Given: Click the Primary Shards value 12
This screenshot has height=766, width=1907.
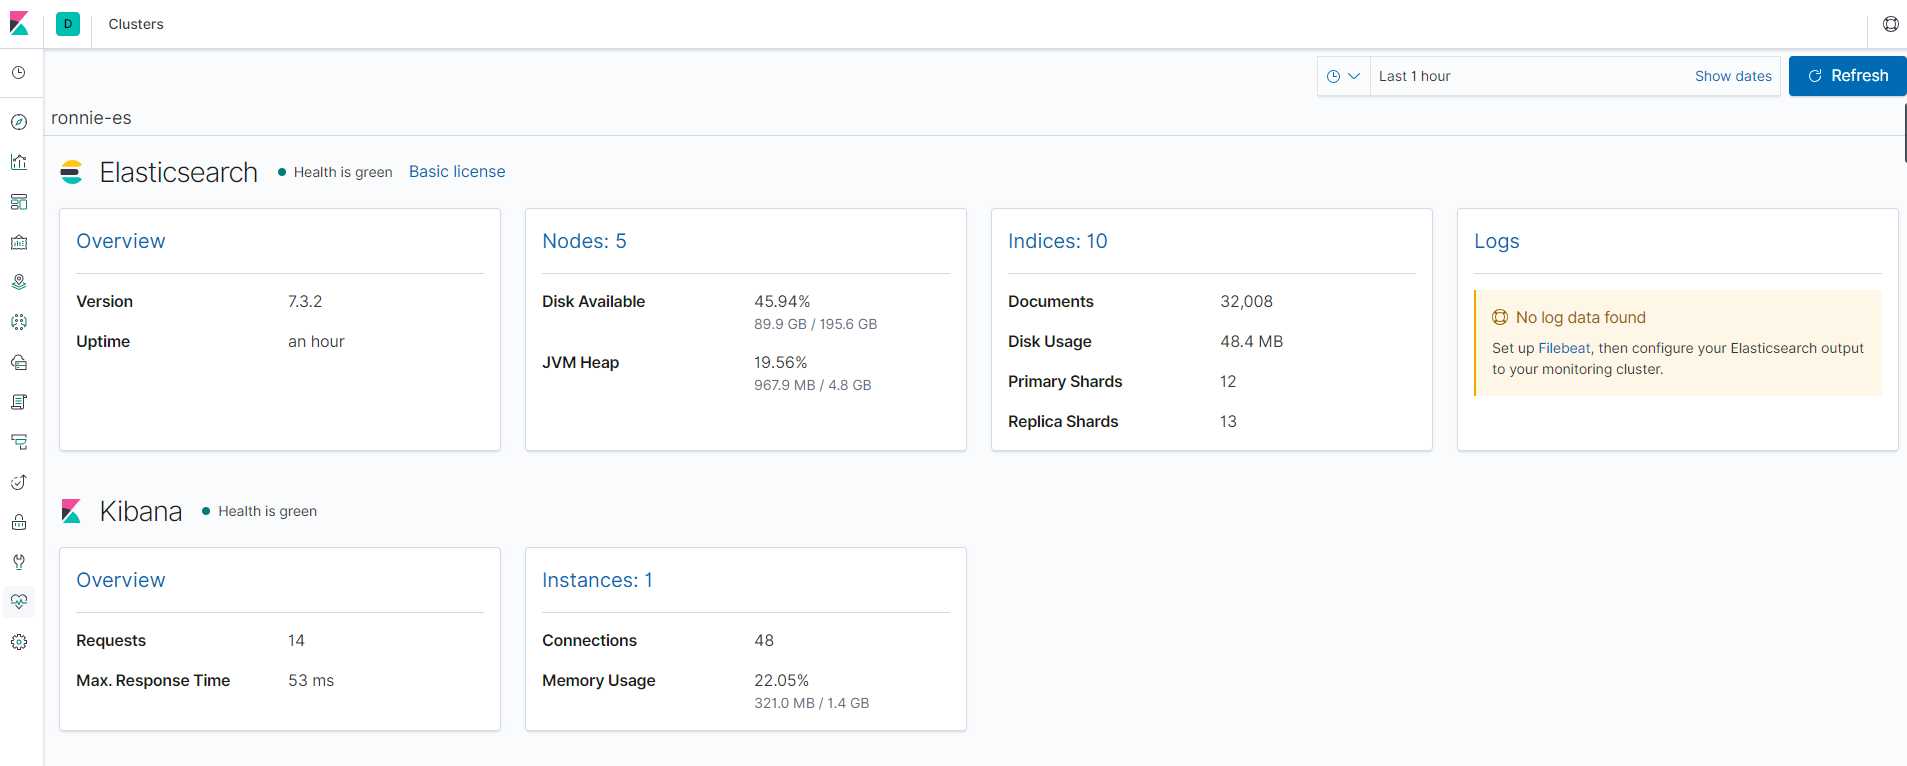Looking at the screenshot, I should (x=1228, y=381).
